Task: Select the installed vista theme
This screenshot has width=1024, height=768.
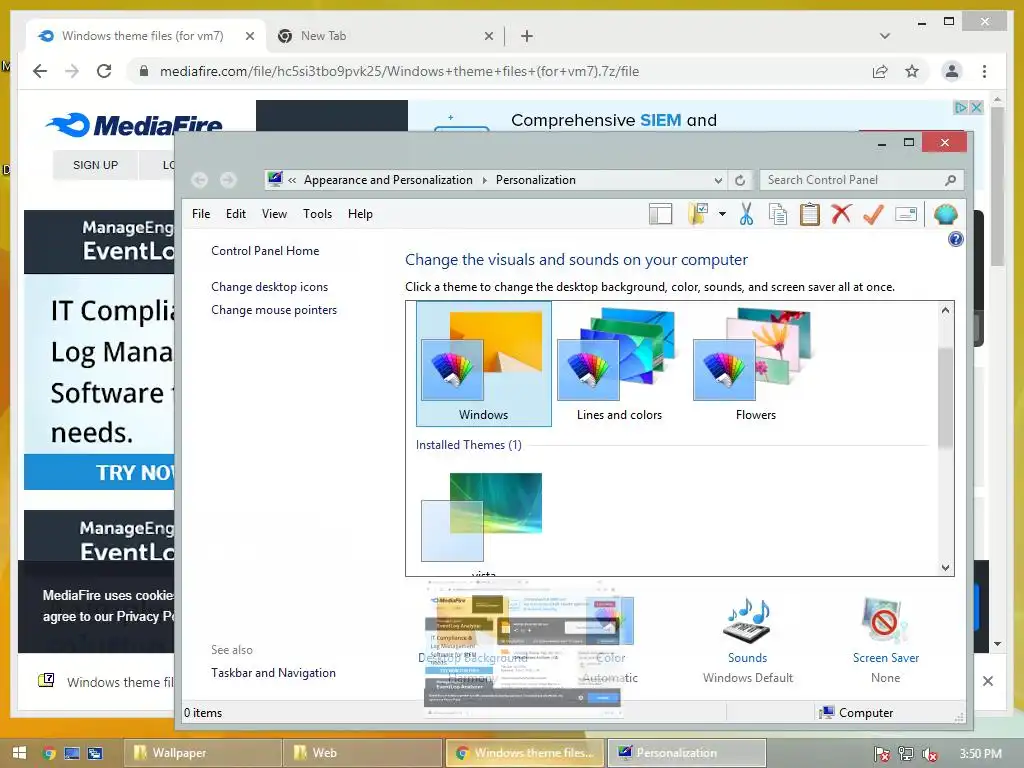Action: 483,522
